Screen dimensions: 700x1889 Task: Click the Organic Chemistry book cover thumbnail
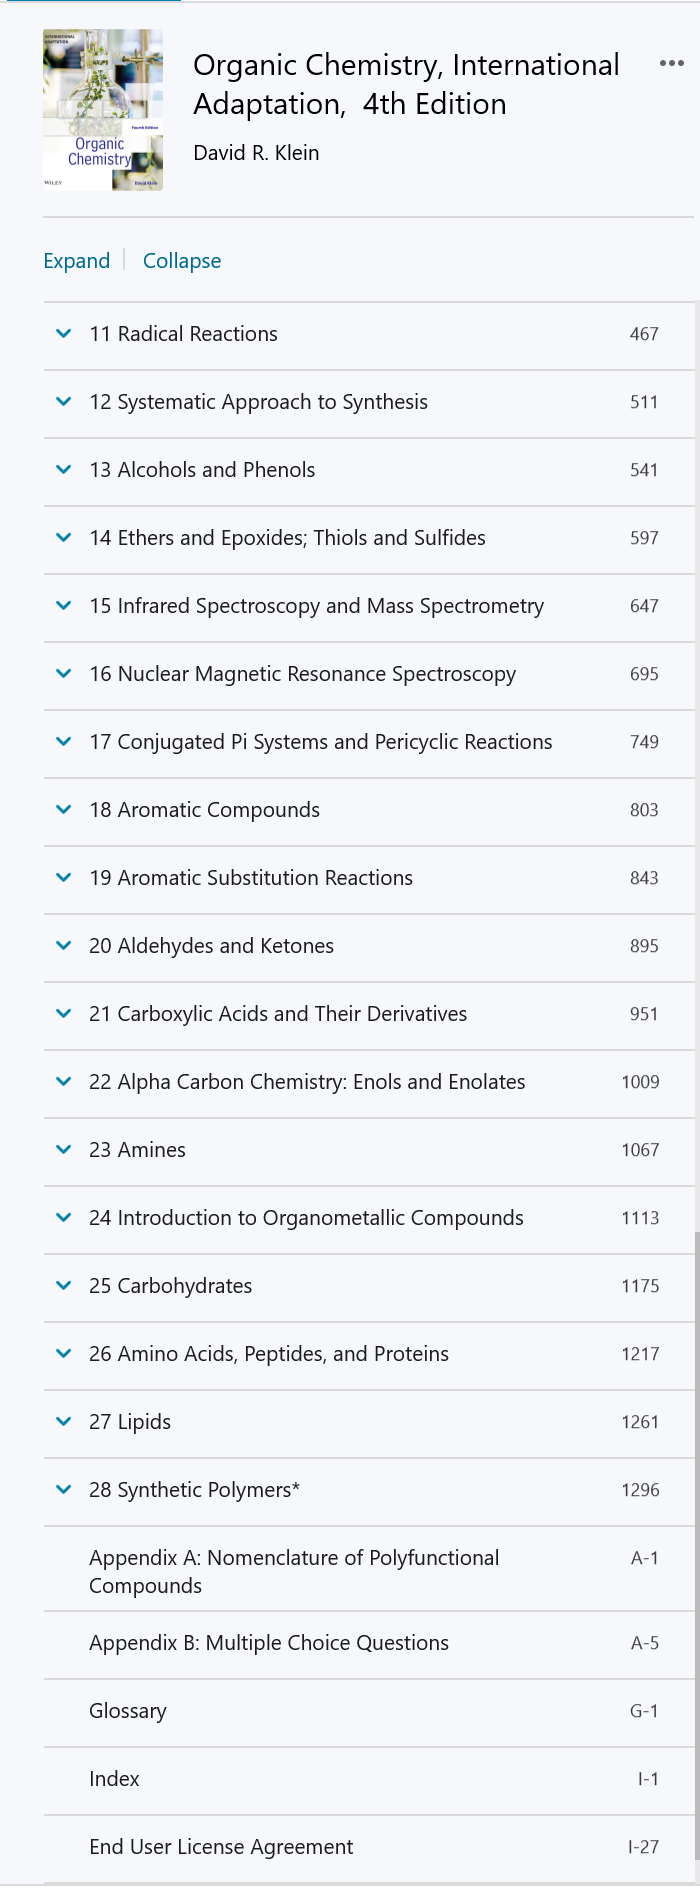(x=102, y=110)
